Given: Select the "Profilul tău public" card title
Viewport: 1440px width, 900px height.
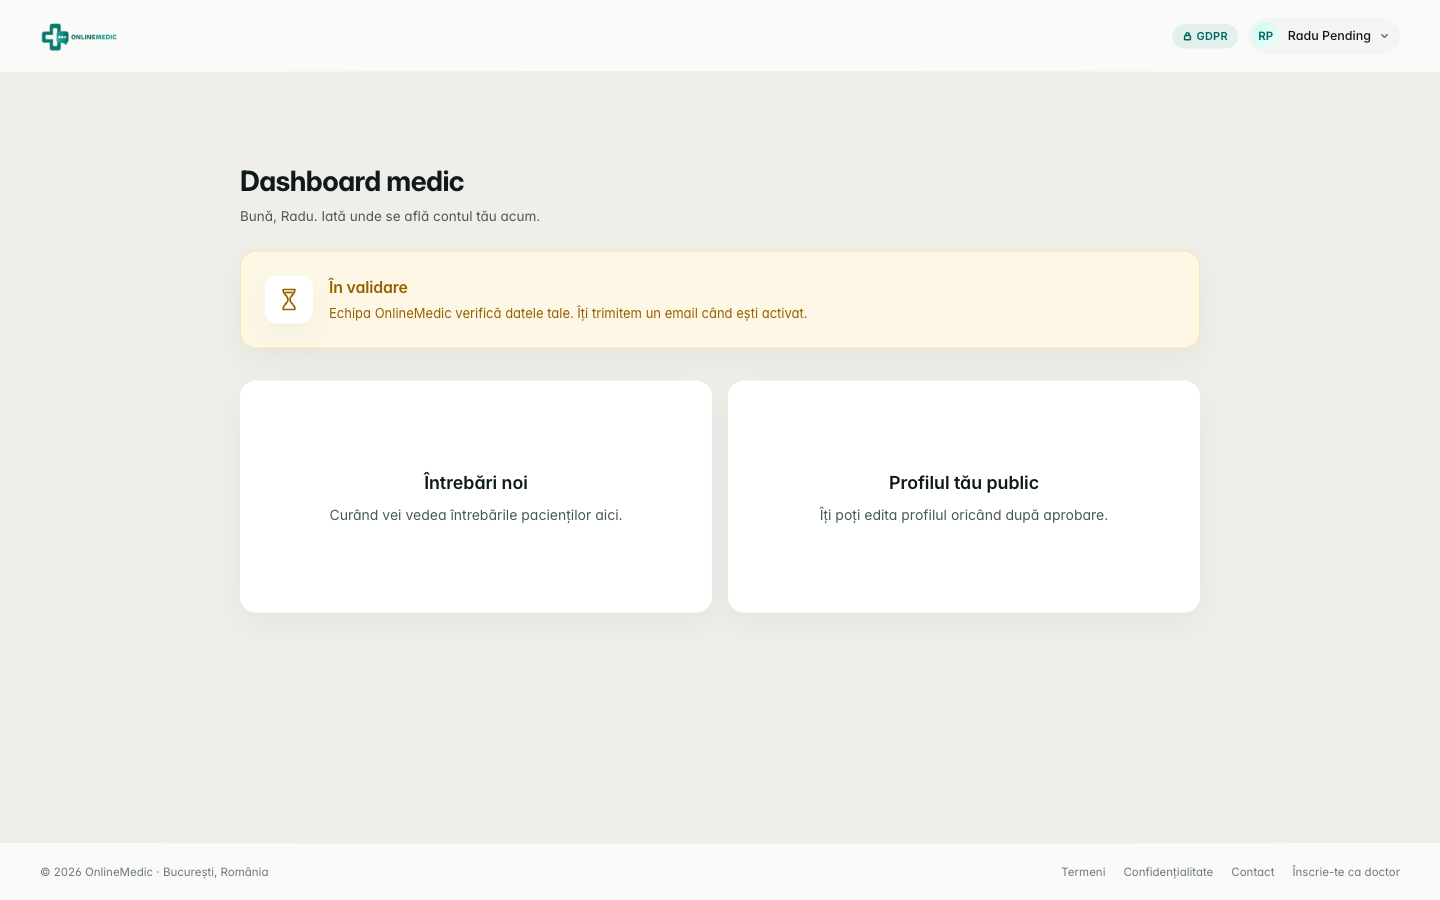Looking at the screenshot, I should (964, 482).
